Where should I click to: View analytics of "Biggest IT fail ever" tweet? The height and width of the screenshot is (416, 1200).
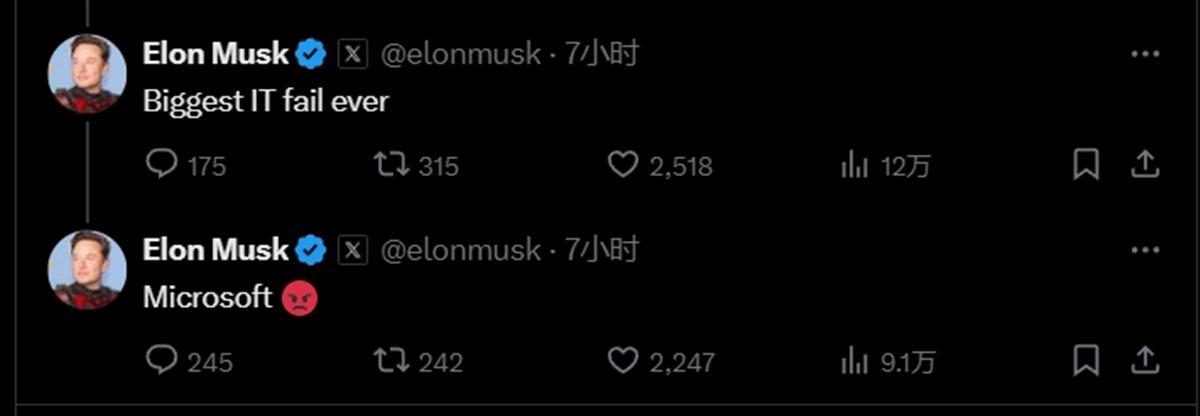(853, 165)
